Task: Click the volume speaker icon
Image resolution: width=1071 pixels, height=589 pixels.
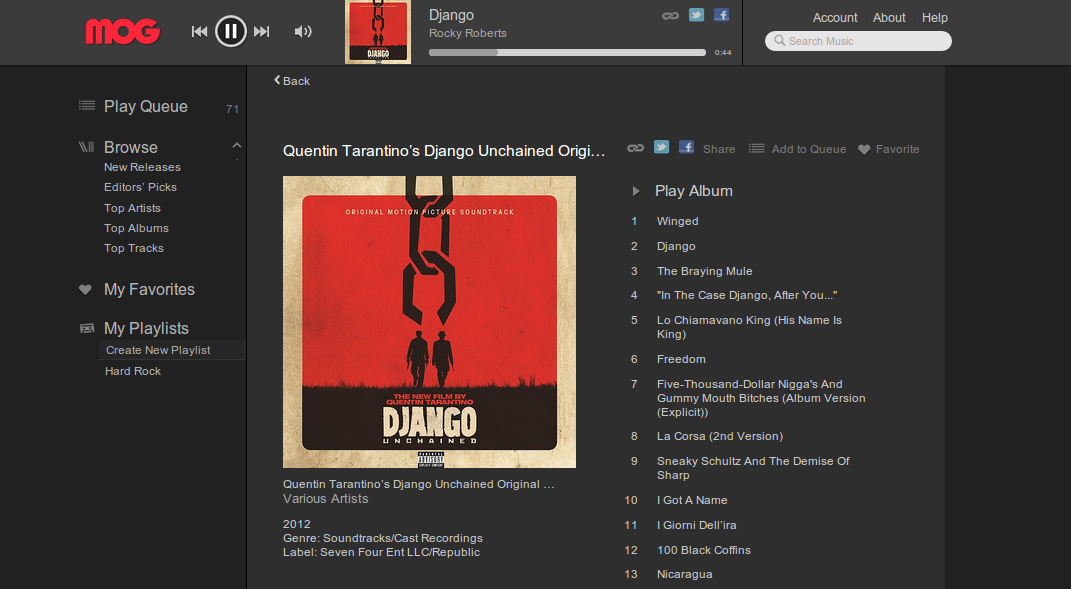Action: 303,31
